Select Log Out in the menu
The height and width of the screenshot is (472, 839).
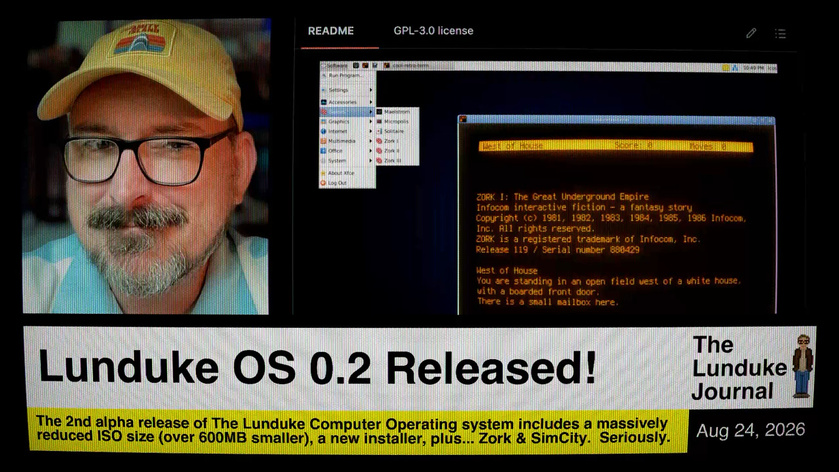tap(347, 183)
